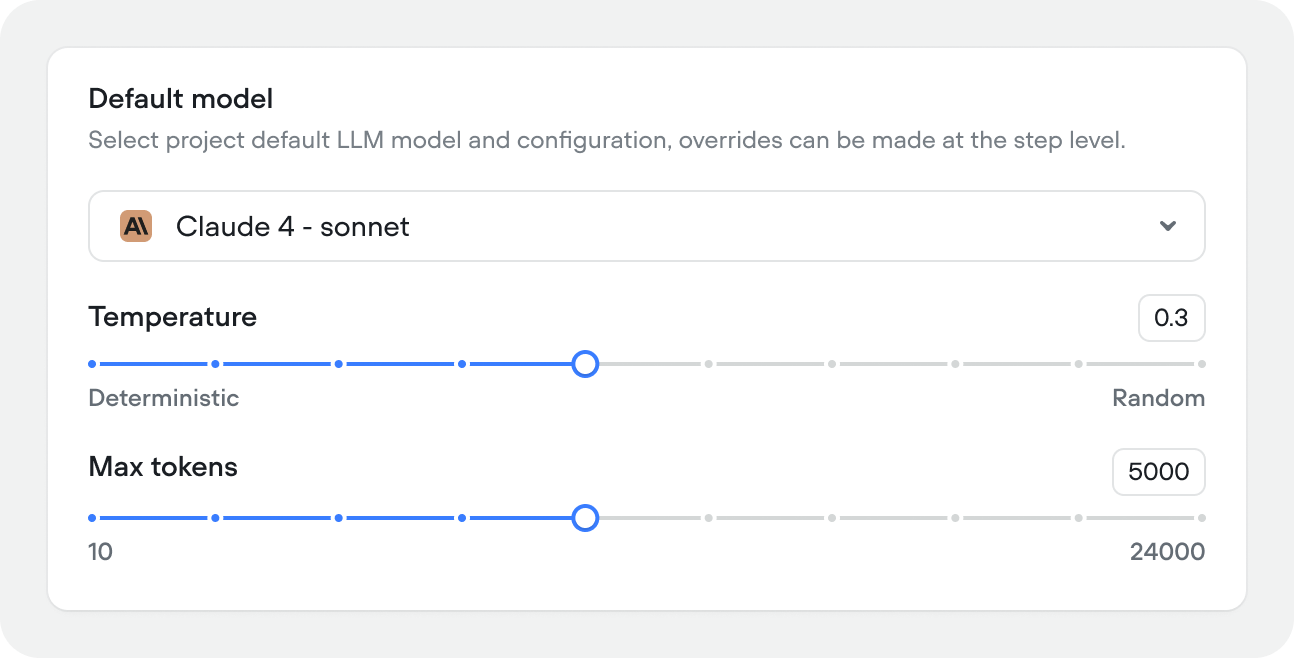Click the Anthropic logo icon
This screenshot has width=1294, height=658.
click(x=135, y=226)
